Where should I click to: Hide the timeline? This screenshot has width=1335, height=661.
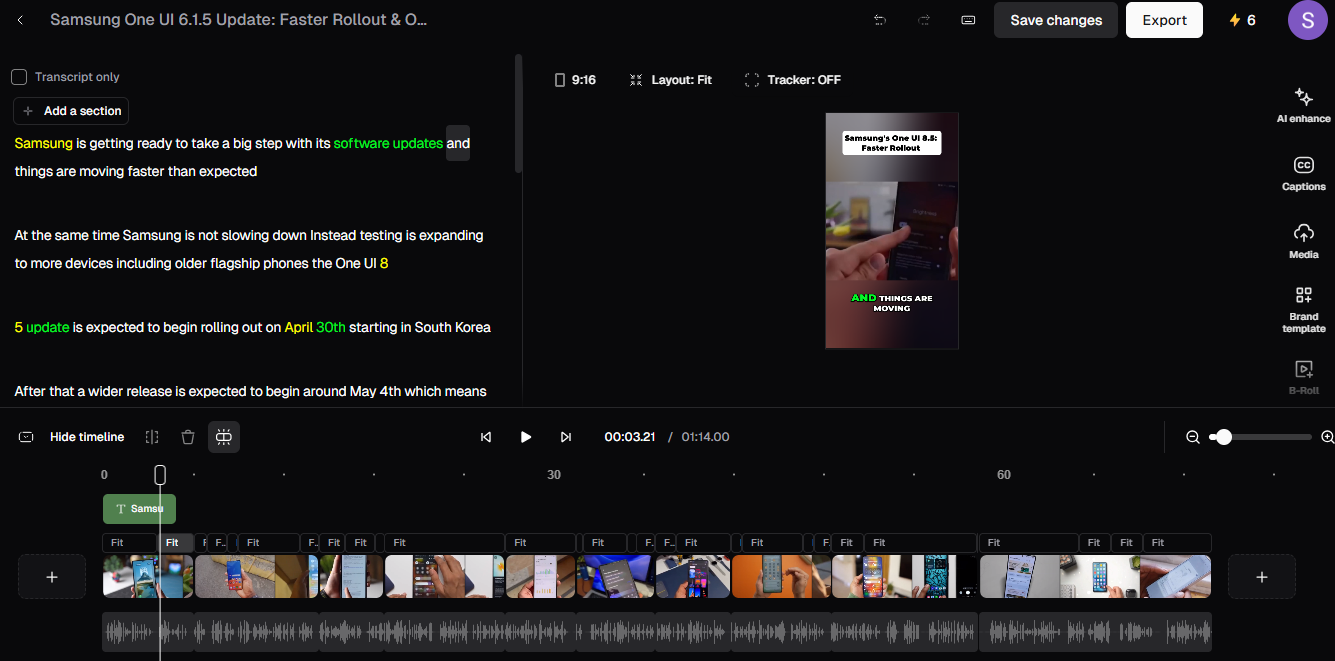87,437
